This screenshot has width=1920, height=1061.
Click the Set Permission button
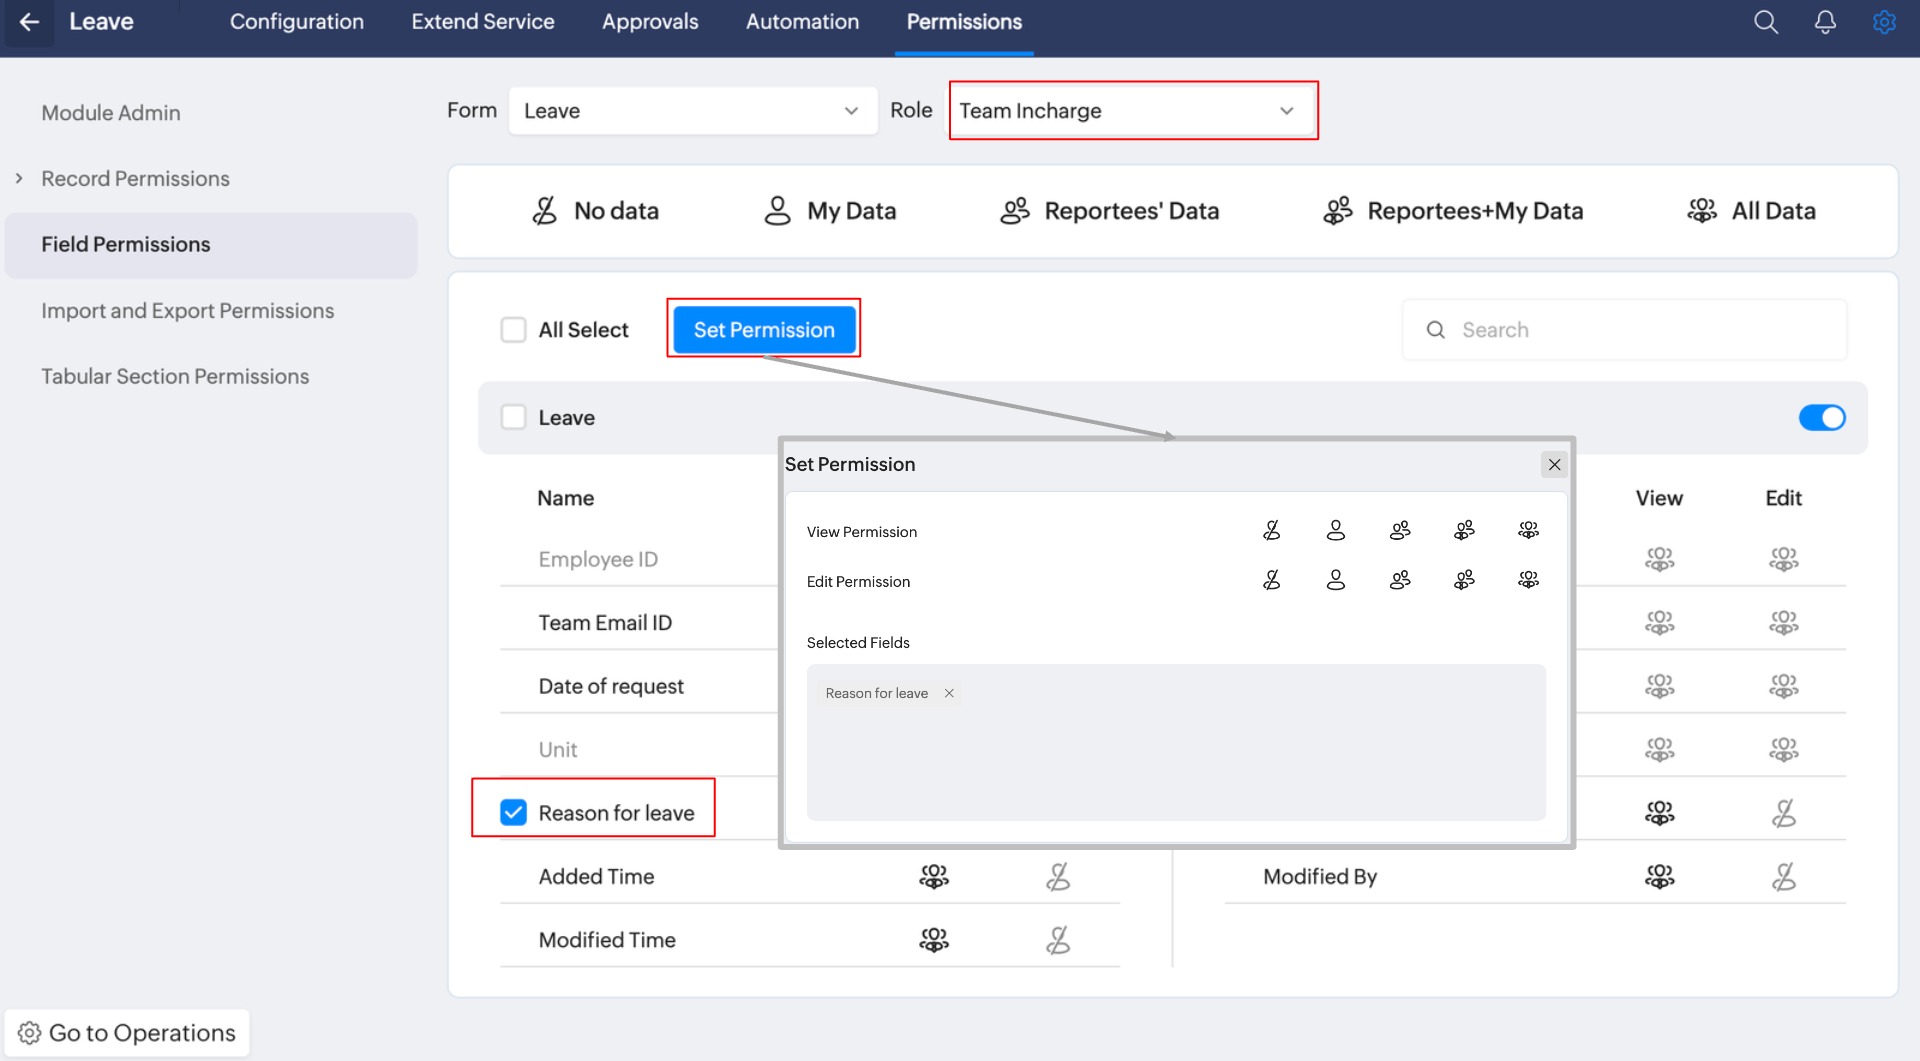tap(764, 330)
